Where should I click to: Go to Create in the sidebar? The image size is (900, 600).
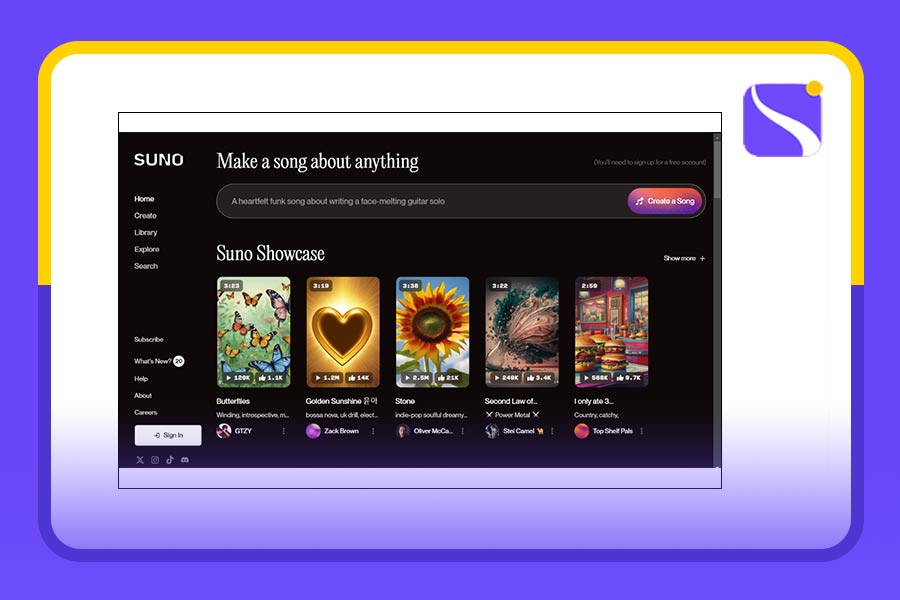click(145, 216)
